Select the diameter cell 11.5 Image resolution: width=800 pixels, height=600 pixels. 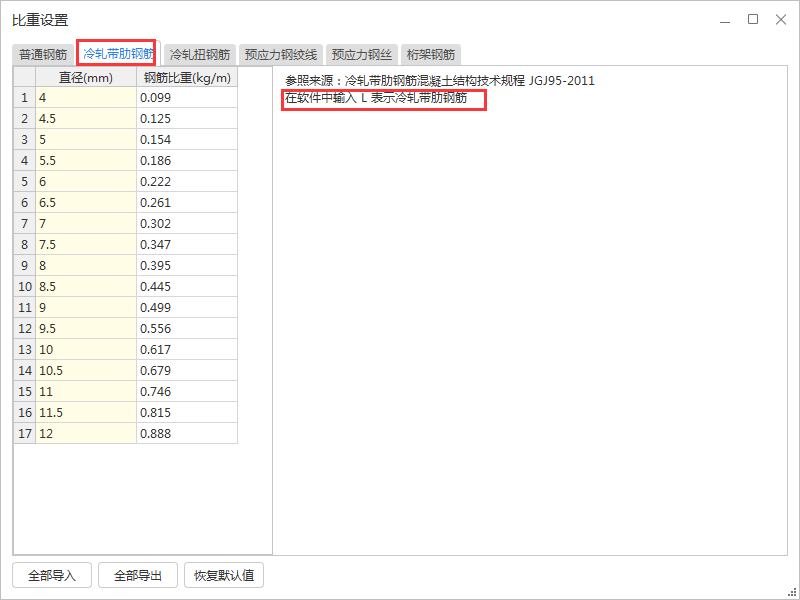click(x=86, y=412)
